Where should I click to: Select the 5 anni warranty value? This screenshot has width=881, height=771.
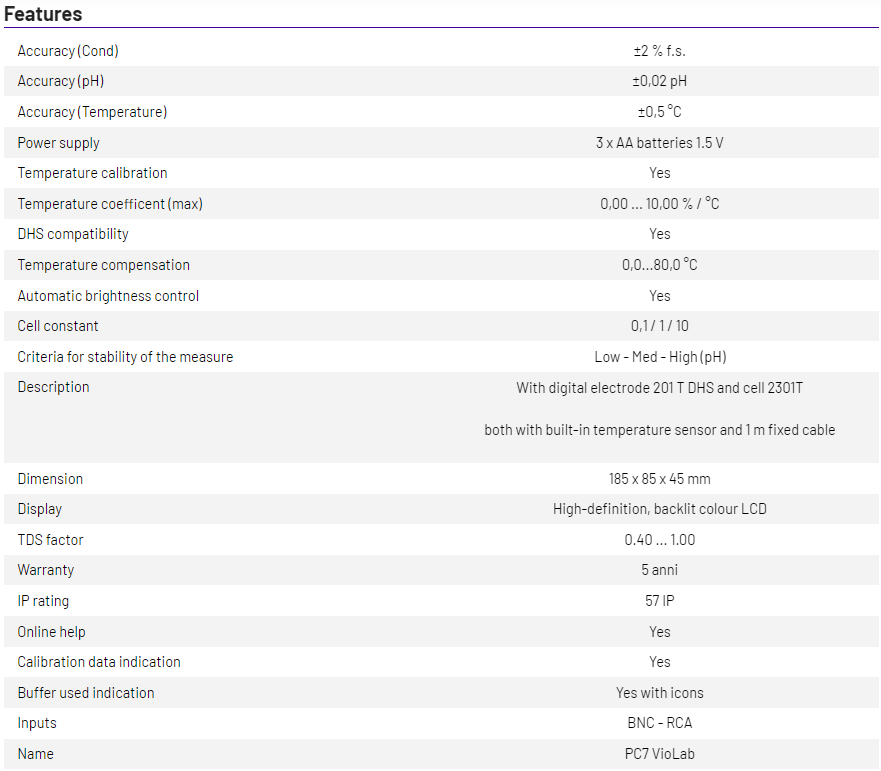coord(659,570)
